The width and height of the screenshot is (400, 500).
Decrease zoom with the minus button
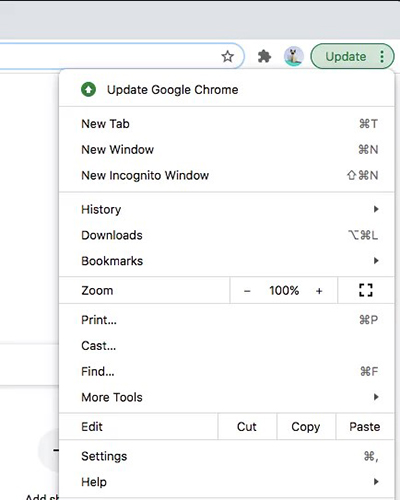click(x=247, y=291)
